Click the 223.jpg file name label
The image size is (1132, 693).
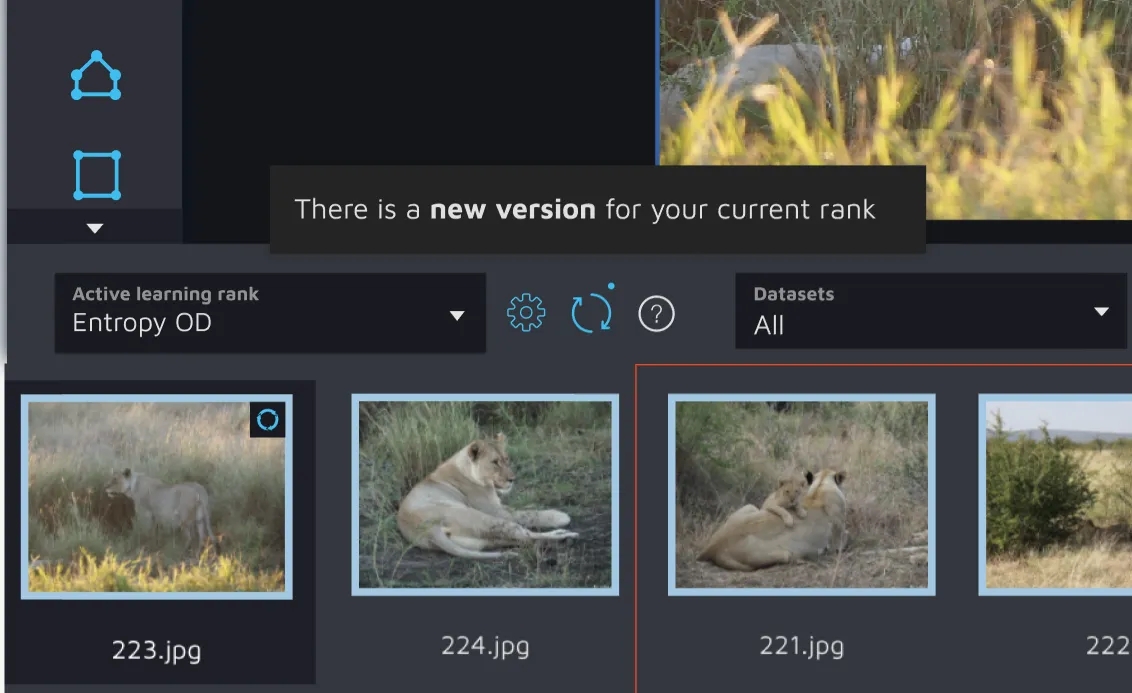pyautogui.click(x=156, y=651)
